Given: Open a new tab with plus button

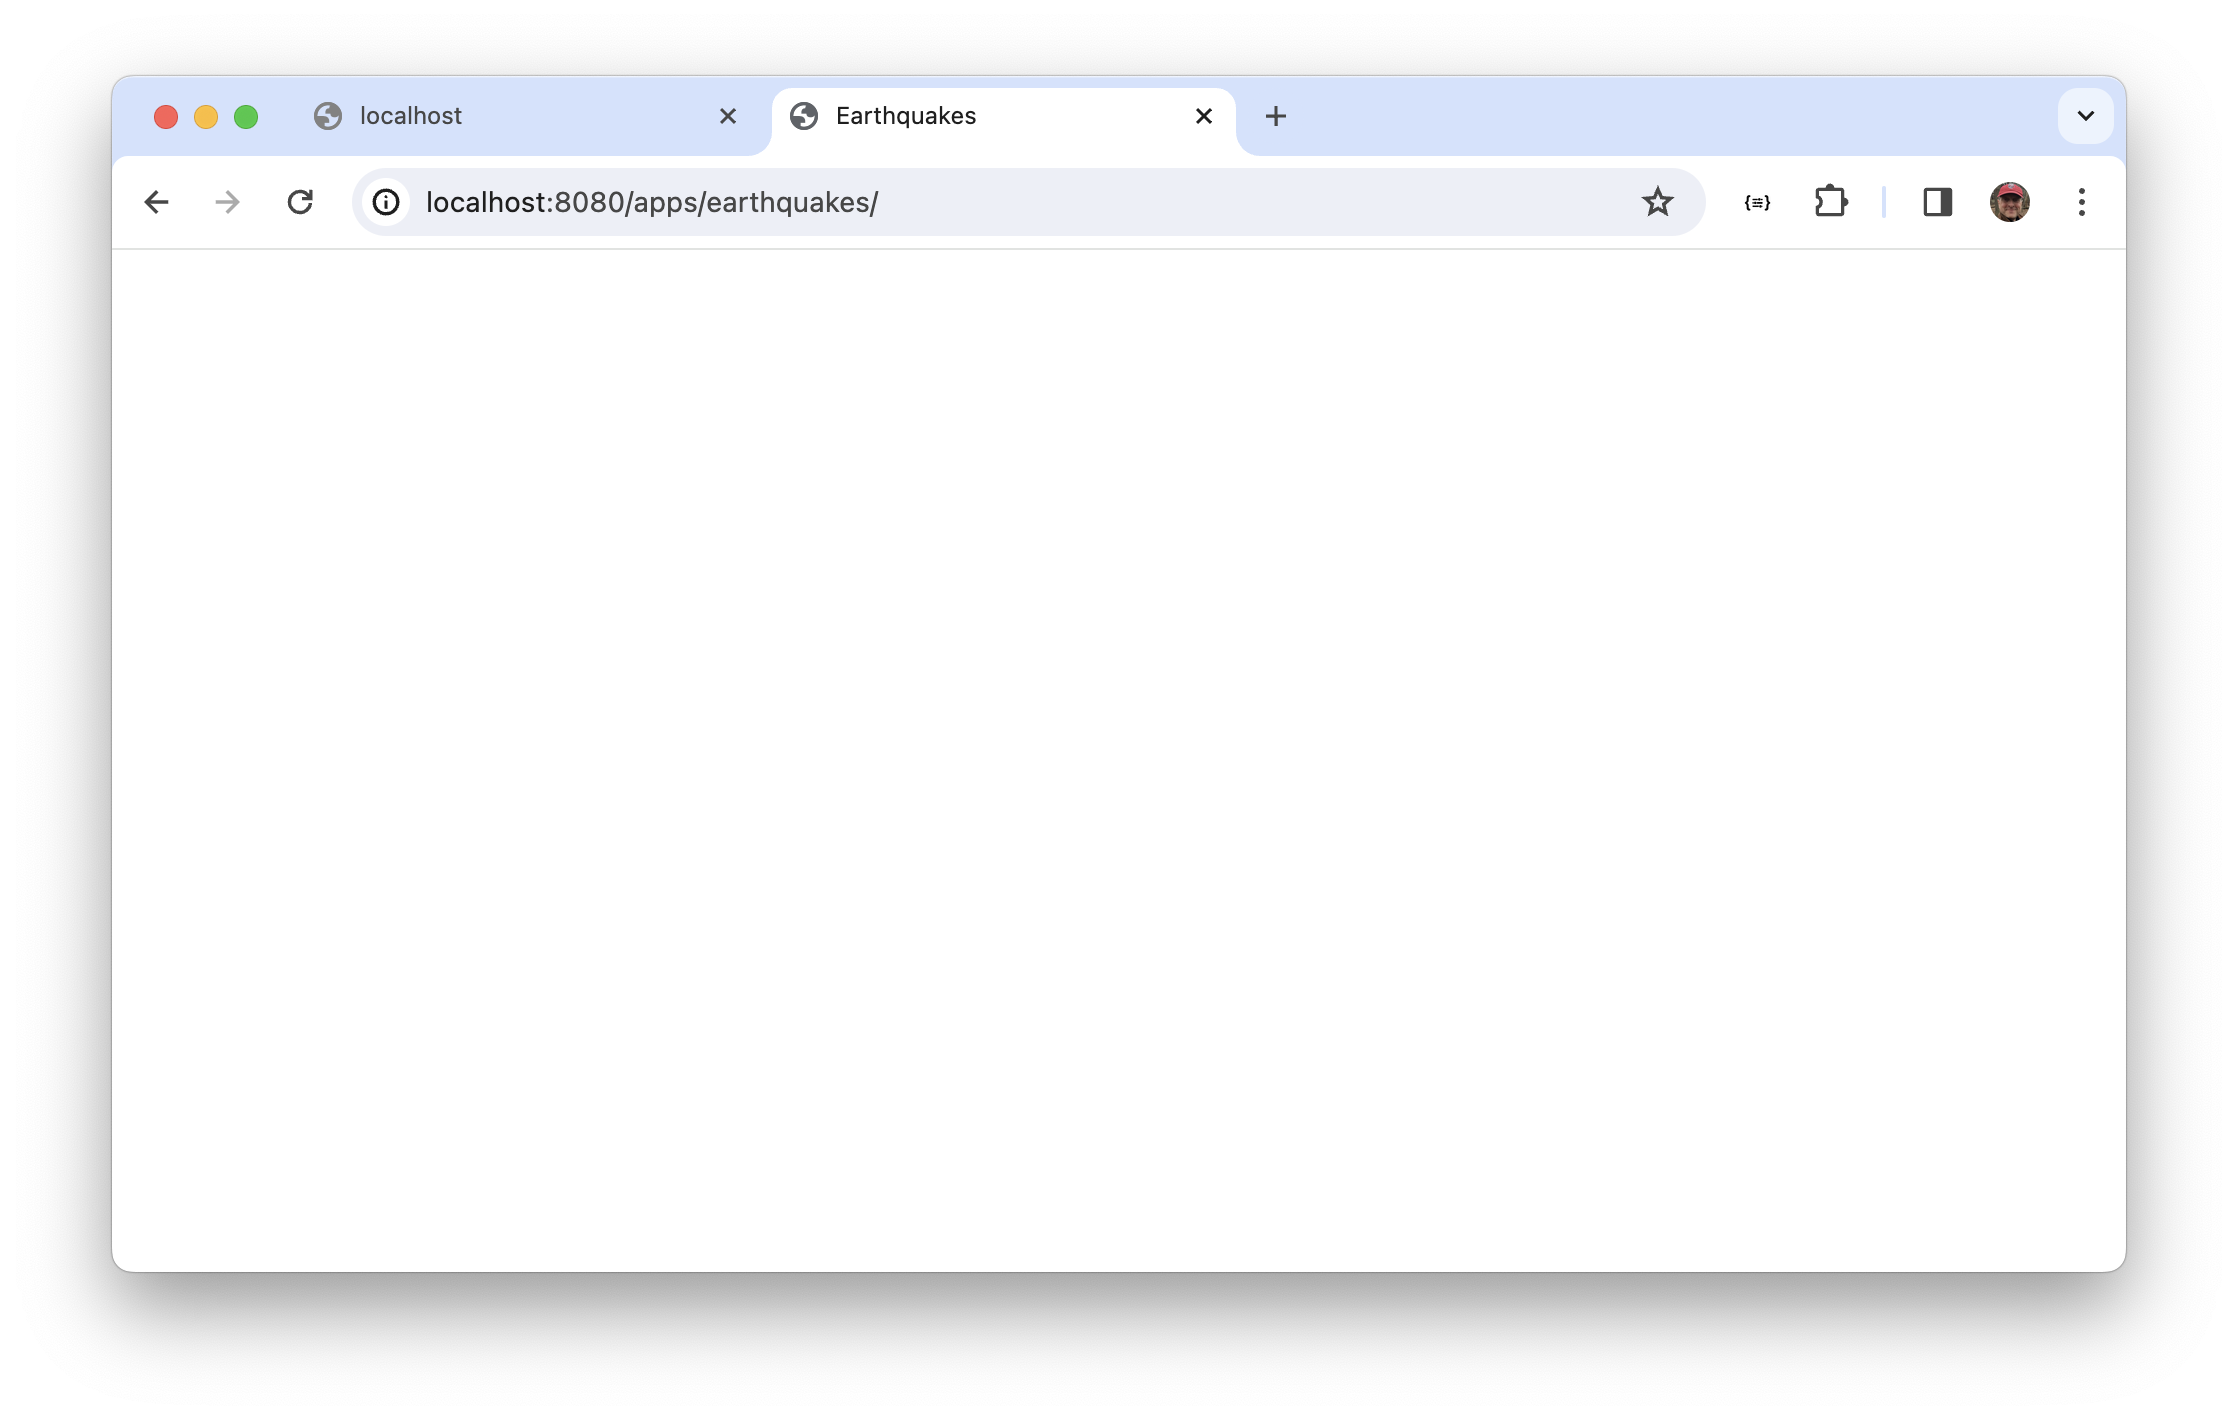Looking at the screenshot, I should click(1275, 116).
